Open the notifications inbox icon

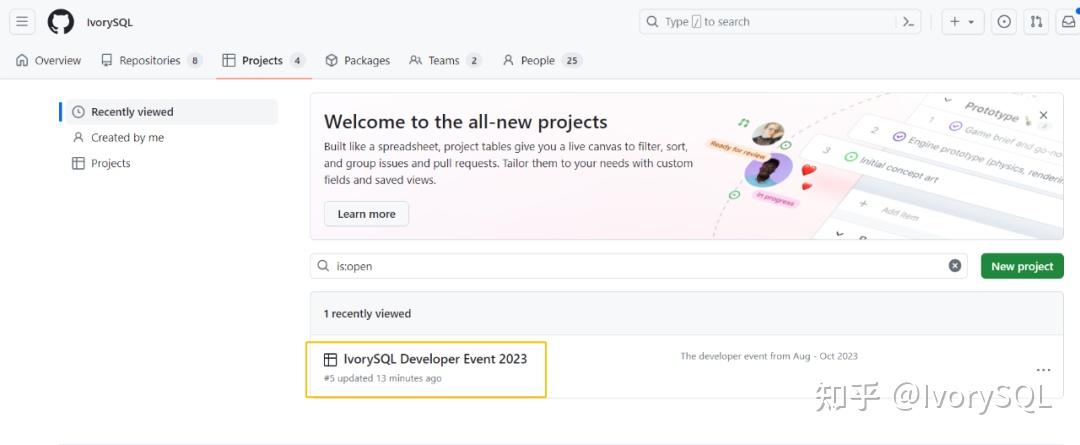coord(1067,22)
